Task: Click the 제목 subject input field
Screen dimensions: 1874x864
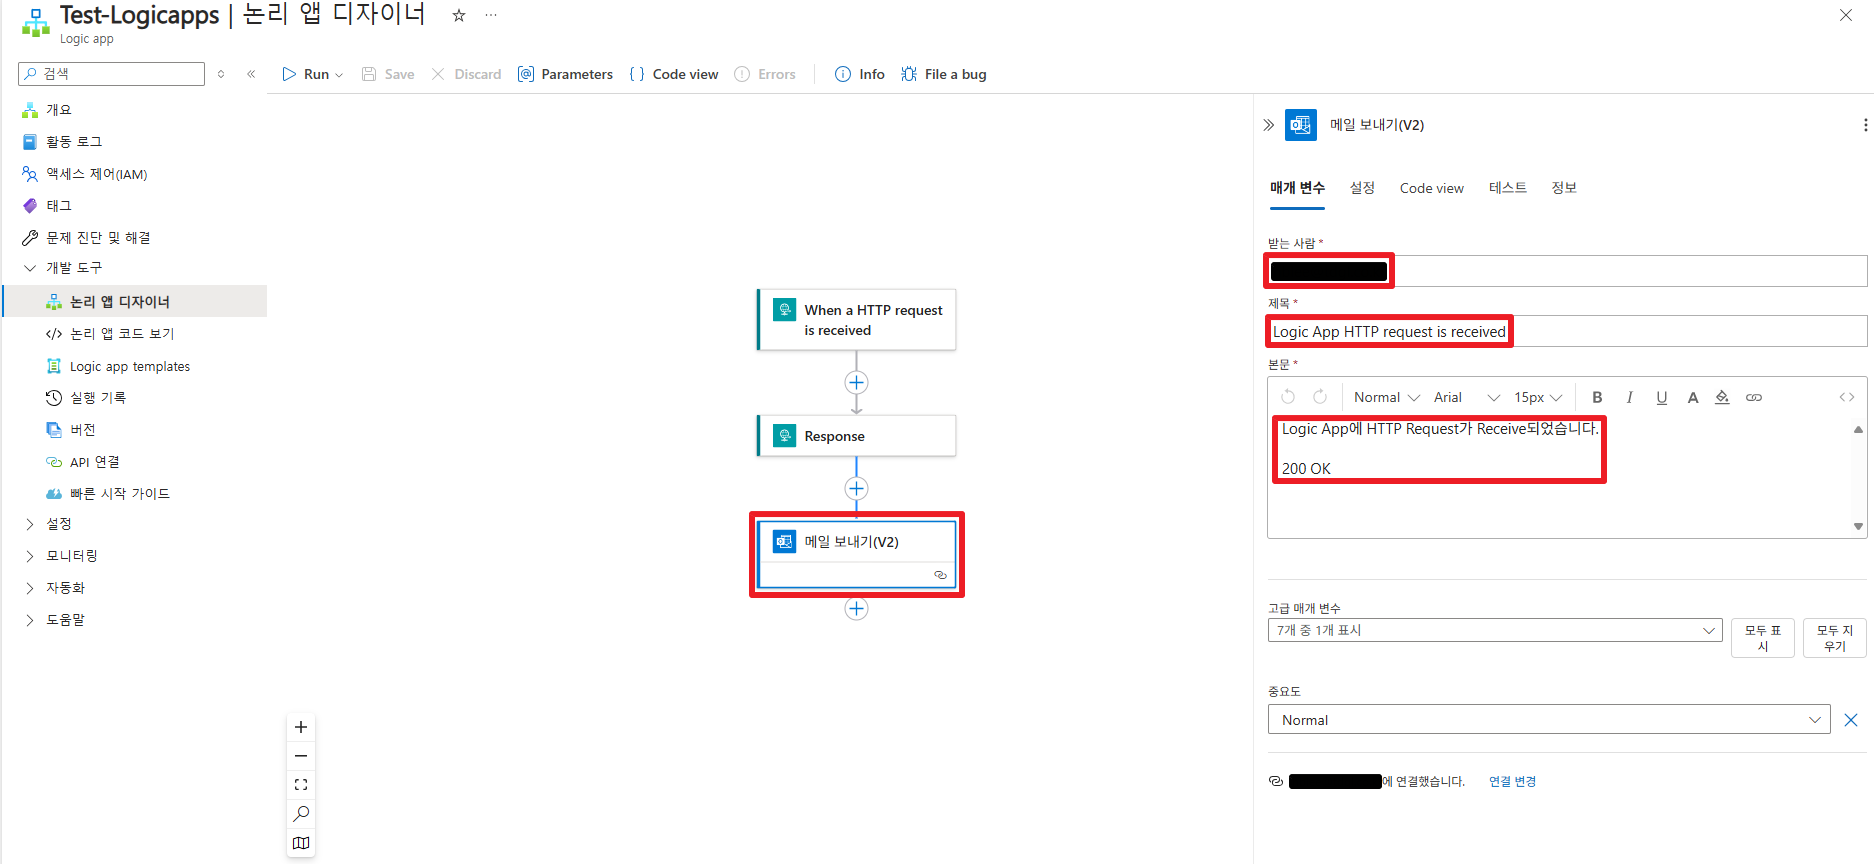Action: click(1567, 331)
